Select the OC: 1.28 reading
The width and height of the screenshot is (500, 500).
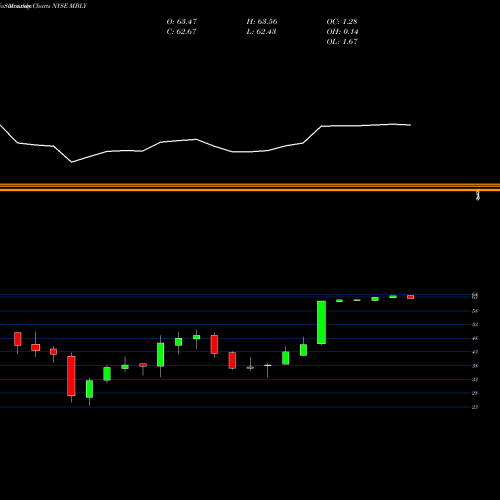coord(342,21)
